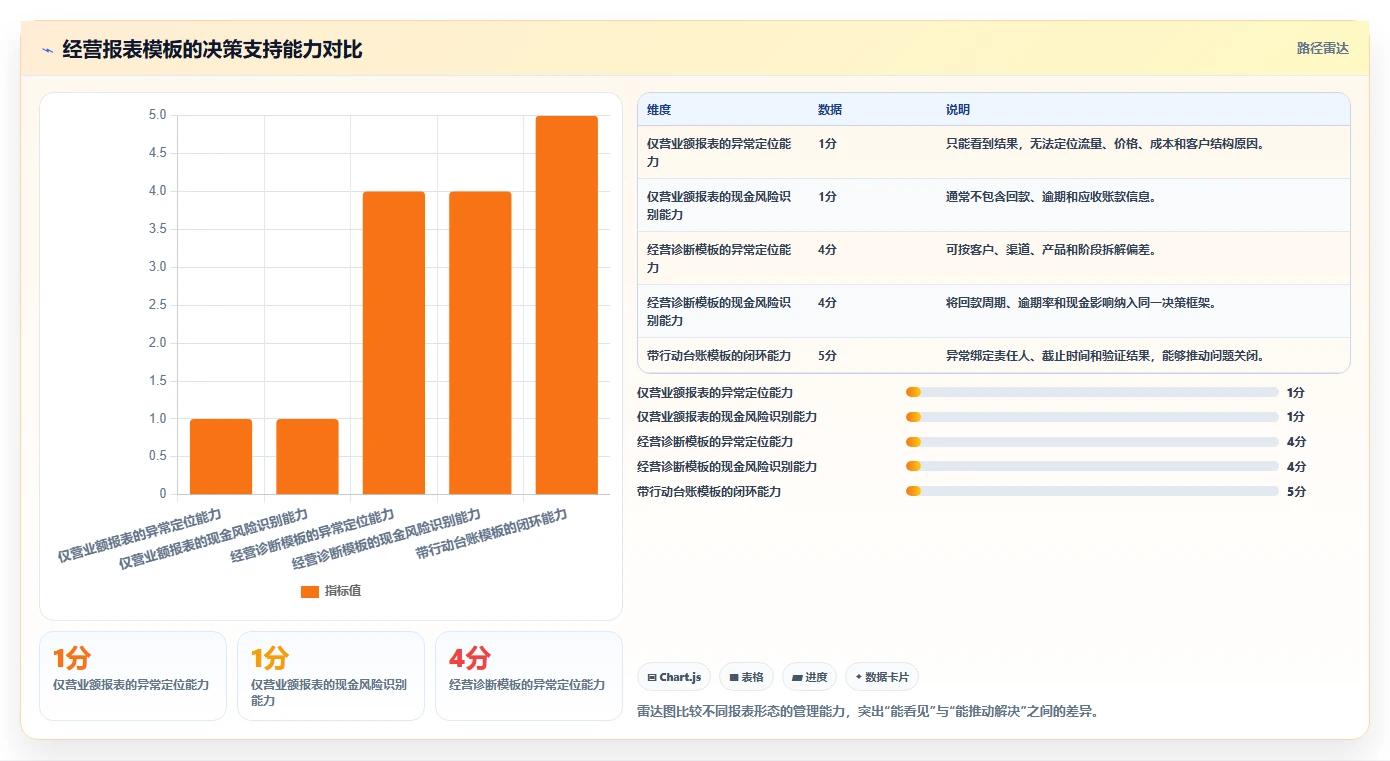Click progress bar of 仅营业额报表的异常定位能力
The width and height of the screenshot is (1390, 761).
[1092, 392]
